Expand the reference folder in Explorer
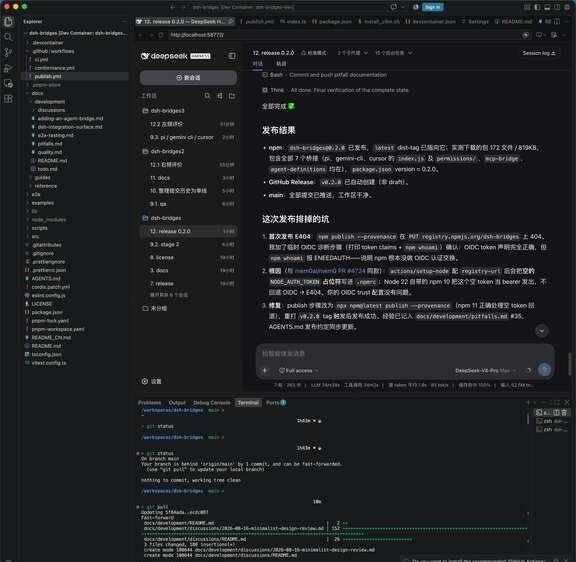The height and width of the screenshot is (562, 576). (x=45, y=186)
